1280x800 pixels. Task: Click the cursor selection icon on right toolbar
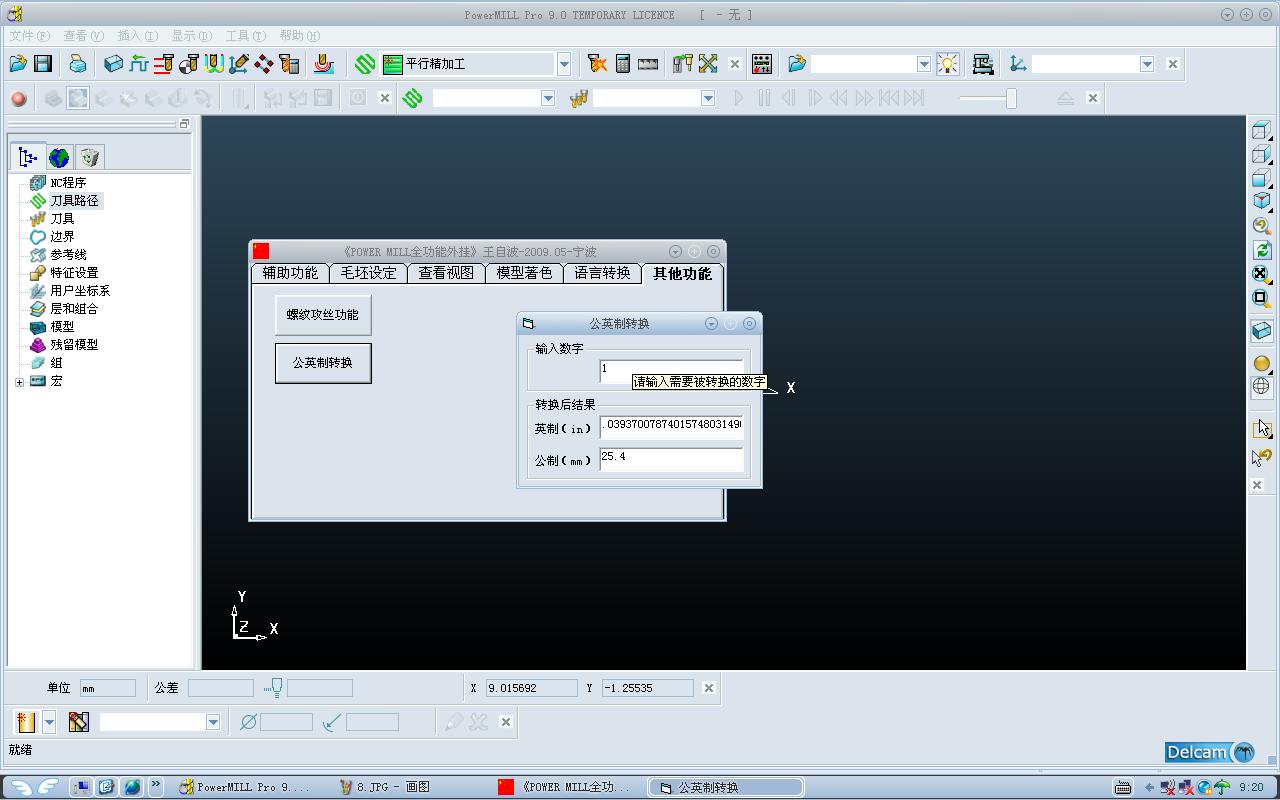1261,428
